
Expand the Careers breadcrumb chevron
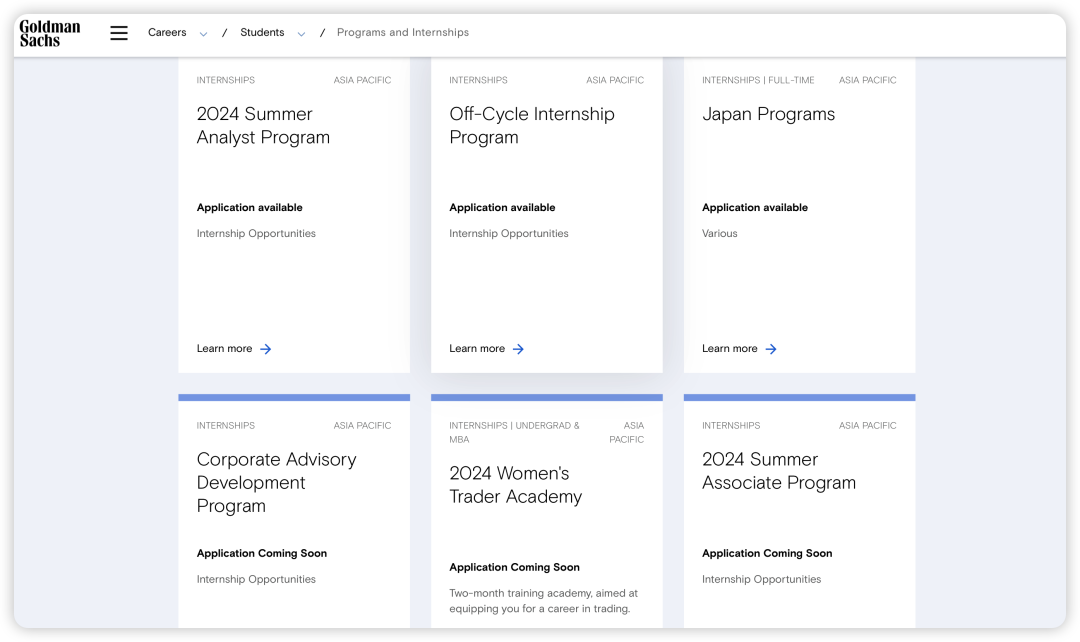(203, 34)
